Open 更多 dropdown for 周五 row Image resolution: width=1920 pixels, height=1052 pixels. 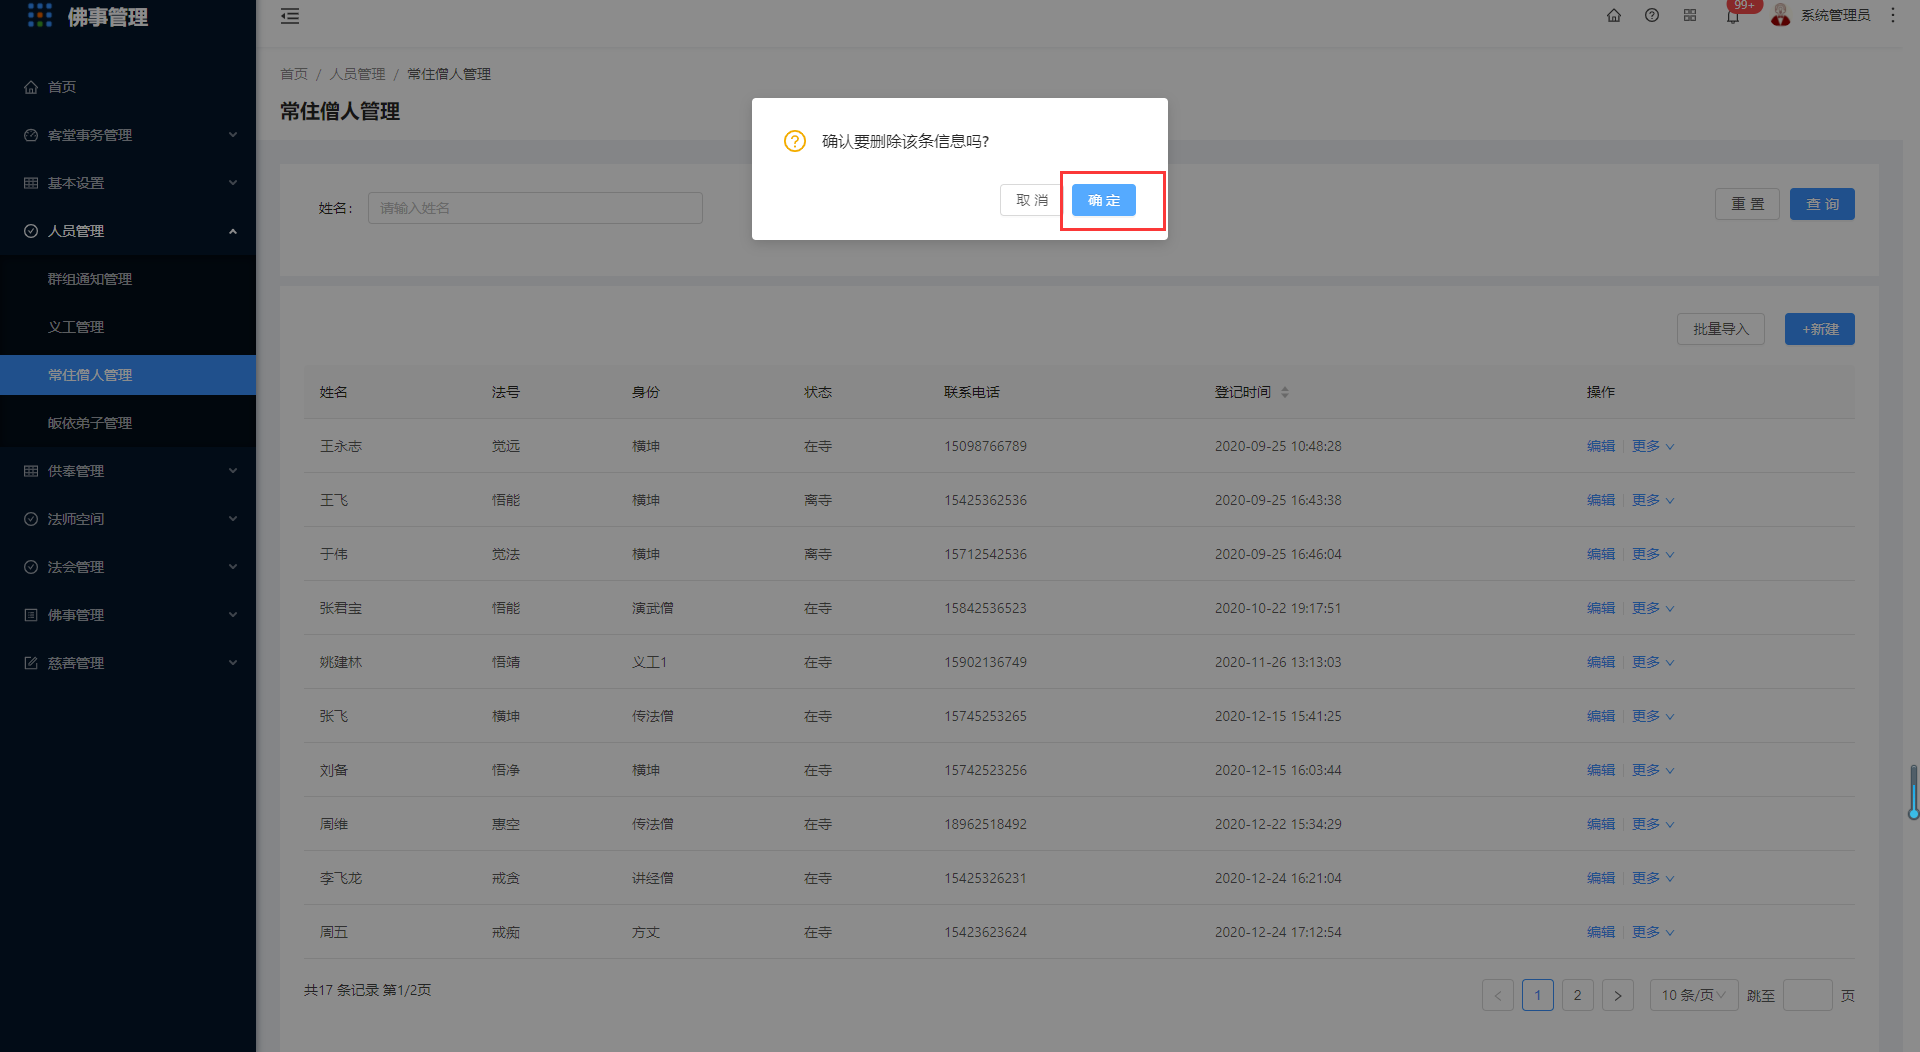pos(1653,932)
